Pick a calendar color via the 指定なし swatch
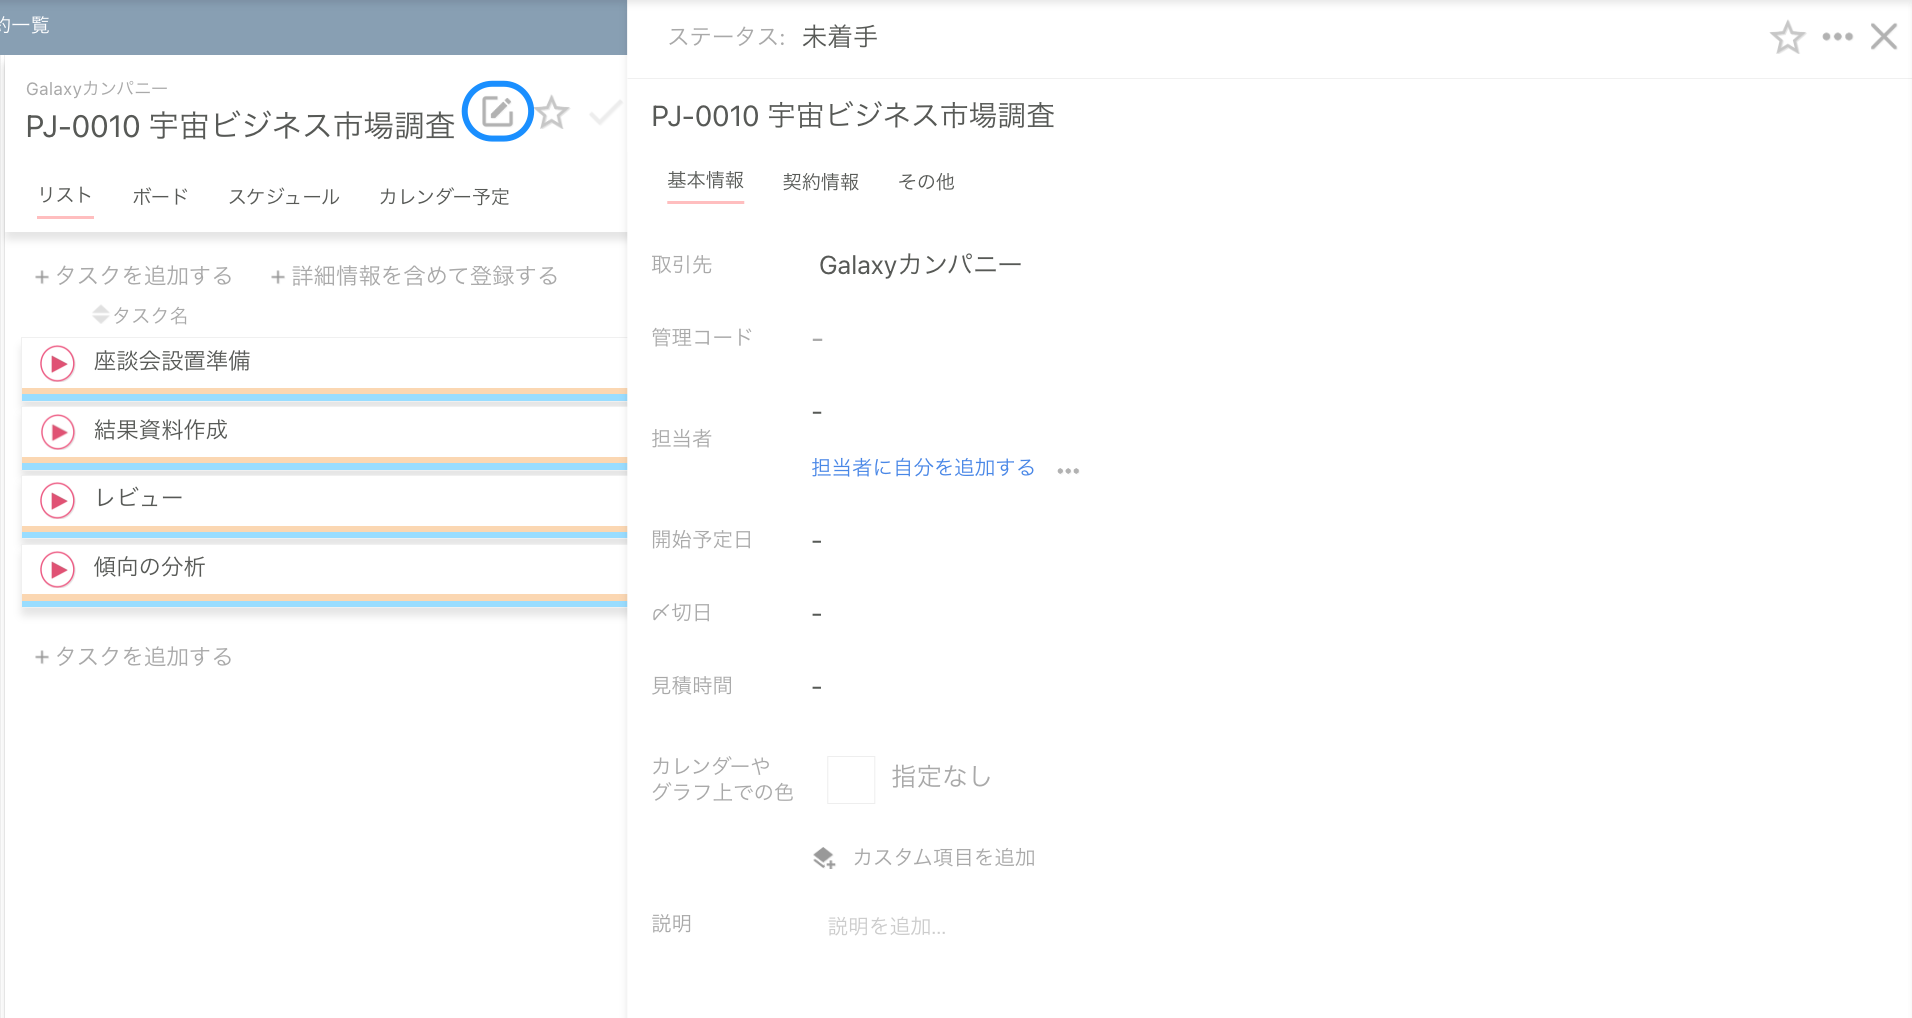Screen dimensions: 1912x1018 851,778
